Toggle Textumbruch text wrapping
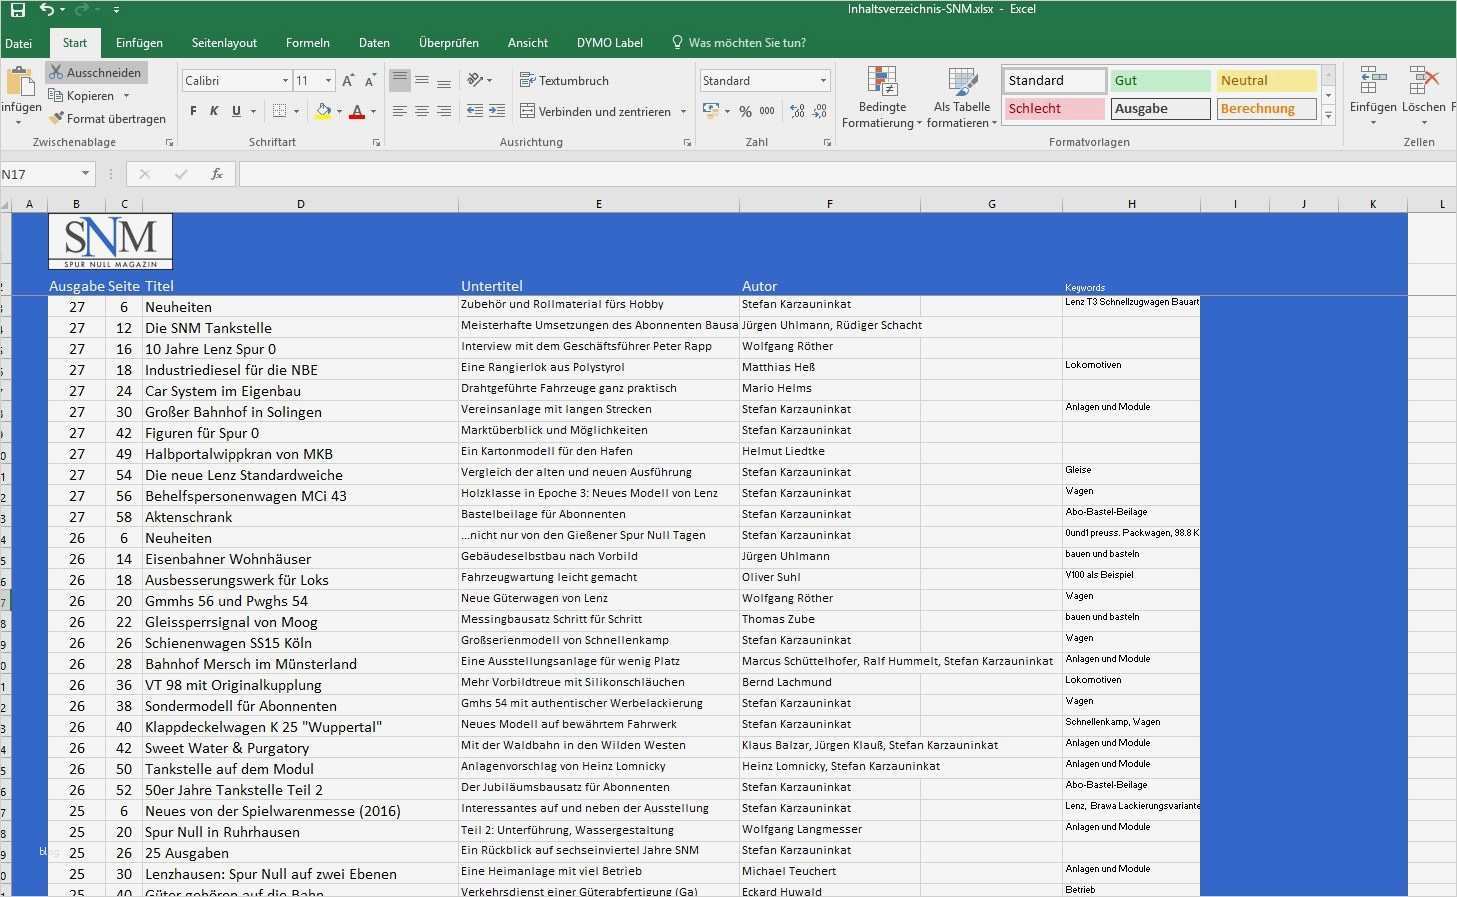Image resolution: width=1457 pixels, height=897 pixels. tap(564, 80)
